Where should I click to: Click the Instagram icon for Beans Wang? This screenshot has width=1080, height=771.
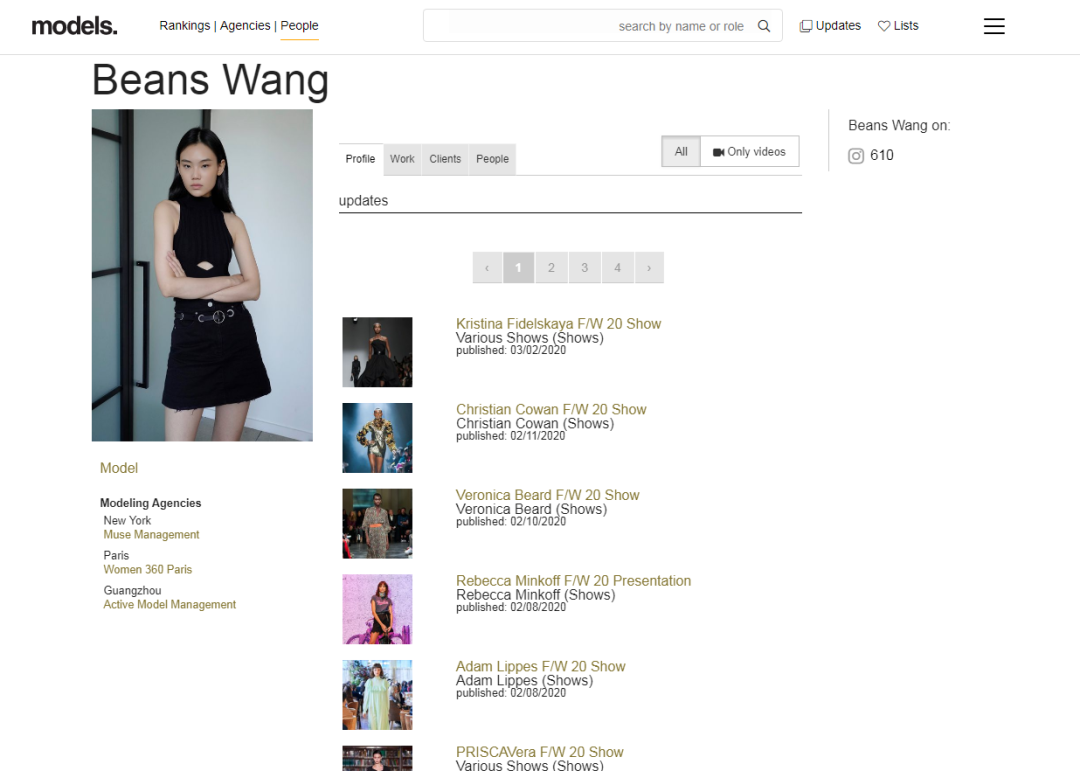tap(855, 156)
